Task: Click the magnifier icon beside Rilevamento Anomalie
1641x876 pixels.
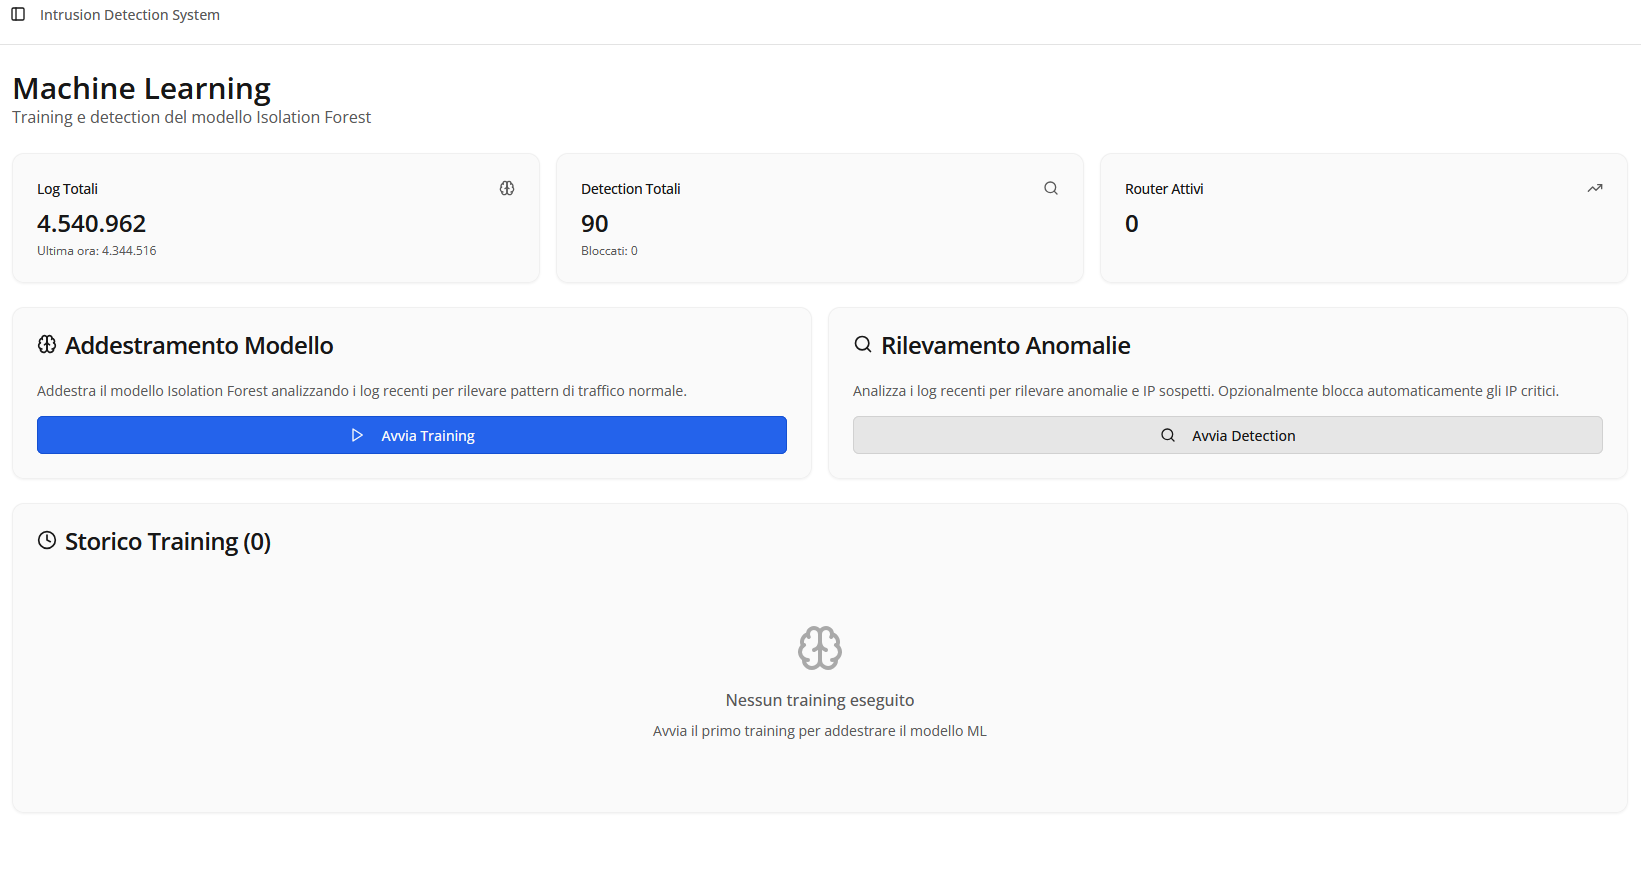Action: (x=863, y=345)
